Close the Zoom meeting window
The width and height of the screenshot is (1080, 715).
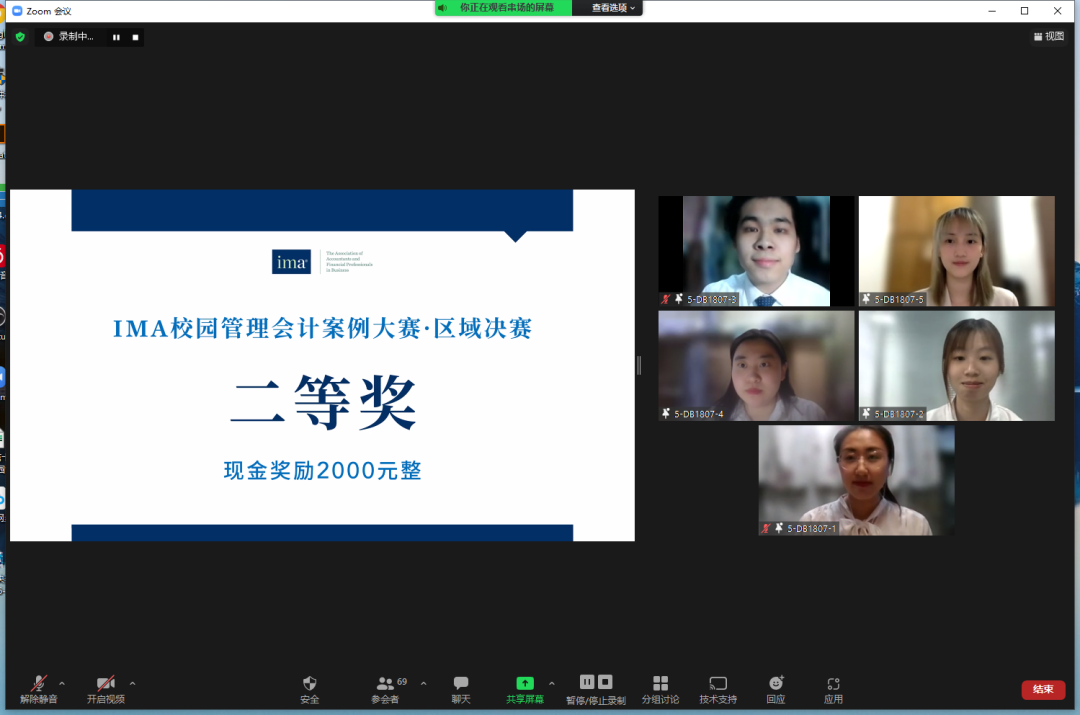coord(1058,11)
